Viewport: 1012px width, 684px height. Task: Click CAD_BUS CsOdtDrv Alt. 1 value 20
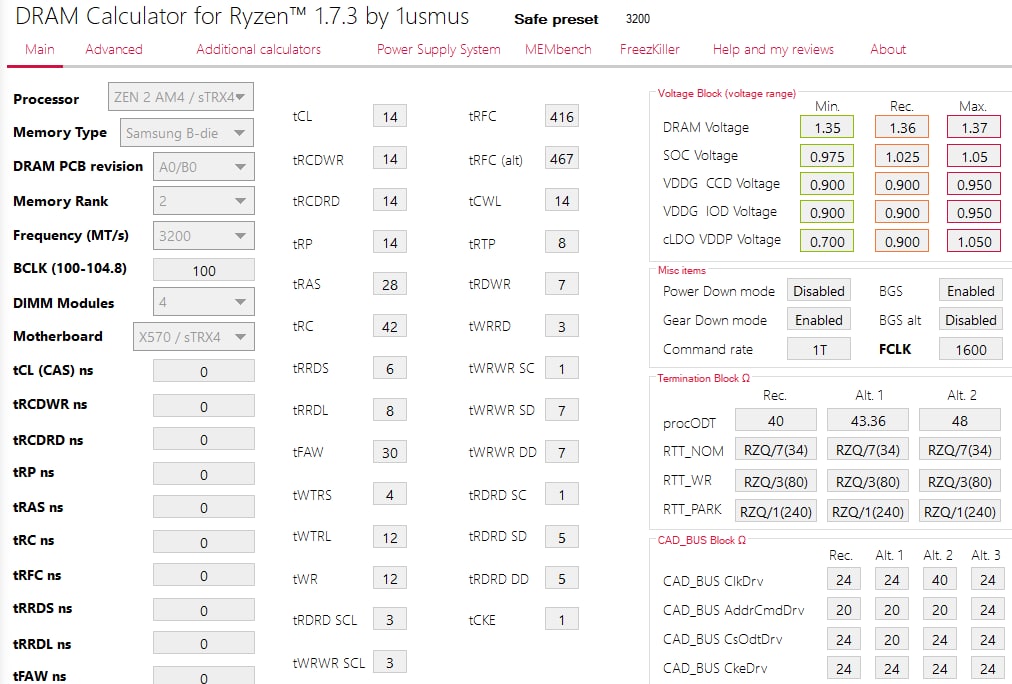892,639
